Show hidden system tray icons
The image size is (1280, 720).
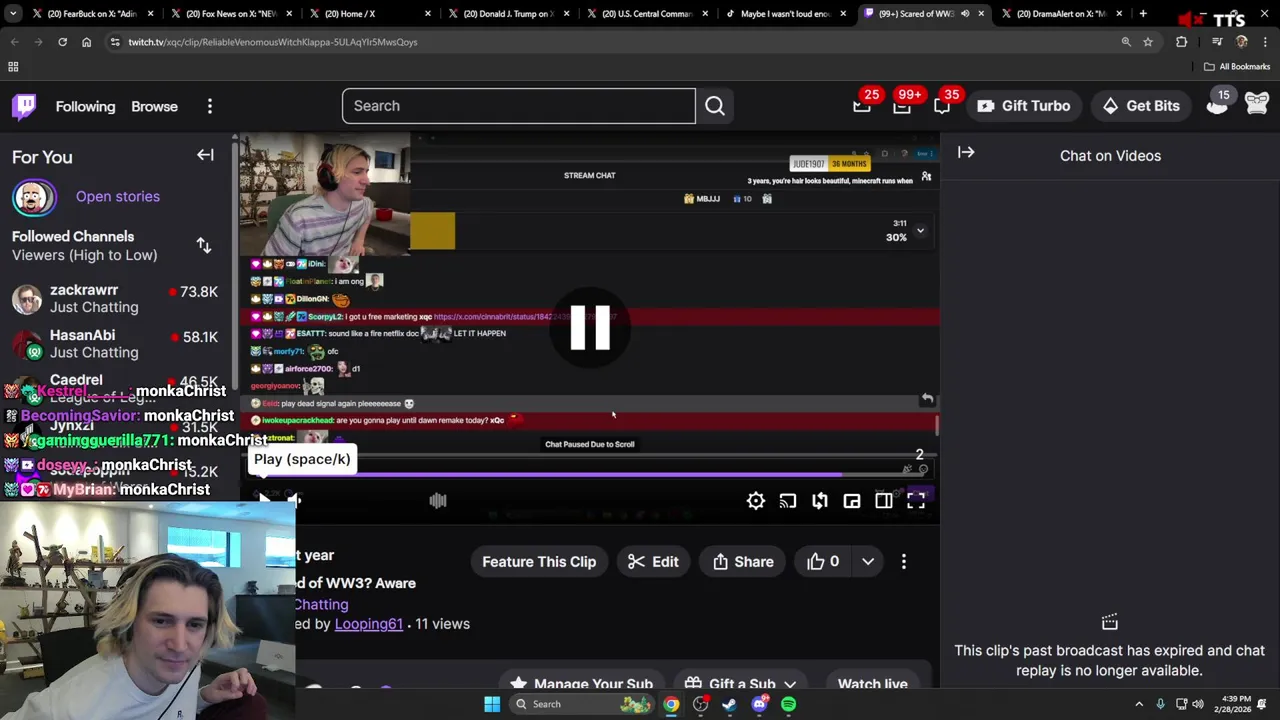(x=1139, y=704)
